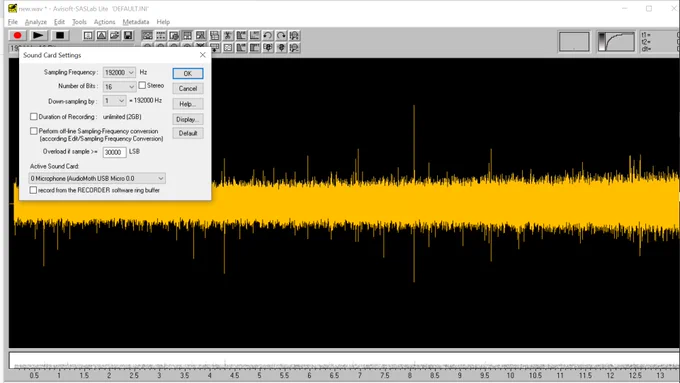The height and width of the screenshot is (383, 680).
Task: Click the dotted grid toolbar icon
Action: (161, 36)
